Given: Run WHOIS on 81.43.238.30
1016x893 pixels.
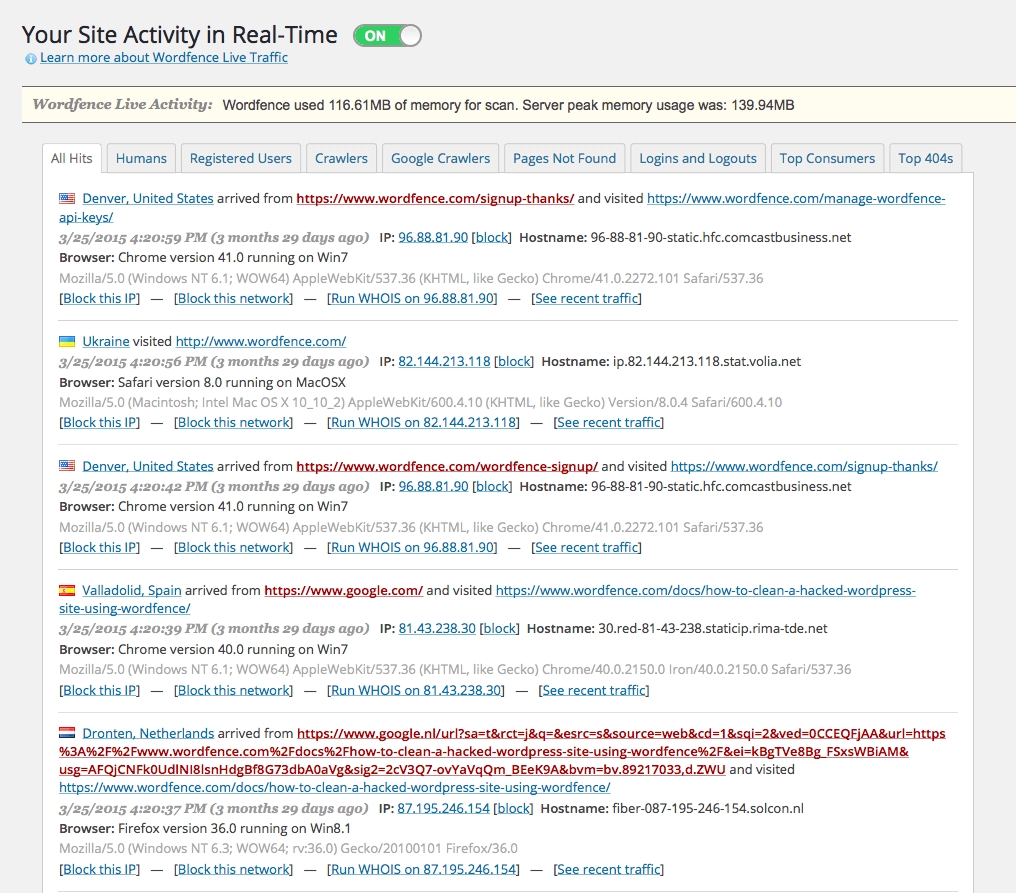Looking at the screenshot, I should click(x=417, y=691).
